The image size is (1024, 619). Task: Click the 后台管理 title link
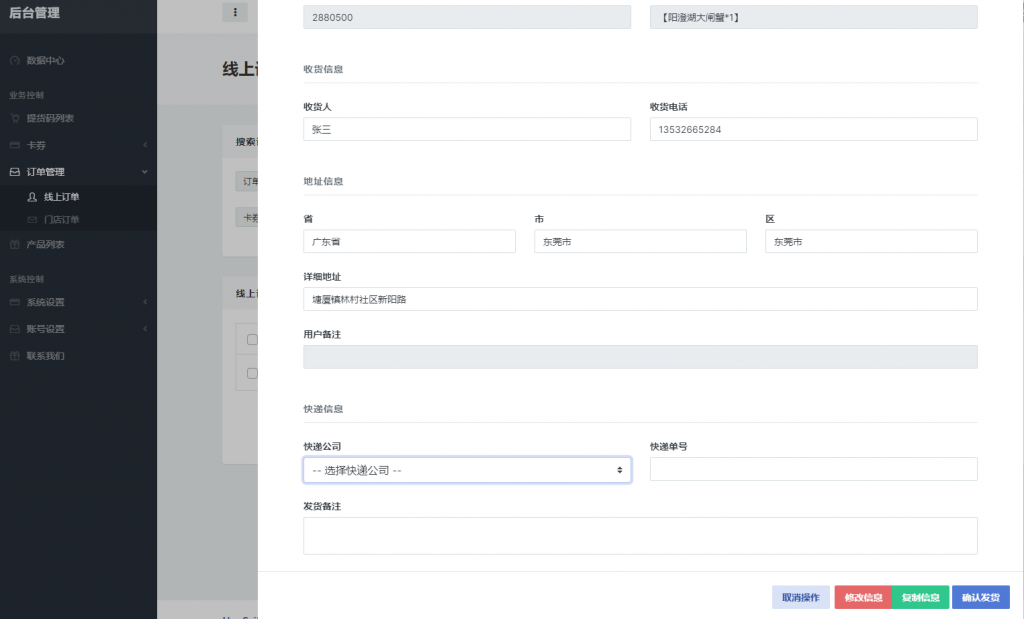click(35, 12)
